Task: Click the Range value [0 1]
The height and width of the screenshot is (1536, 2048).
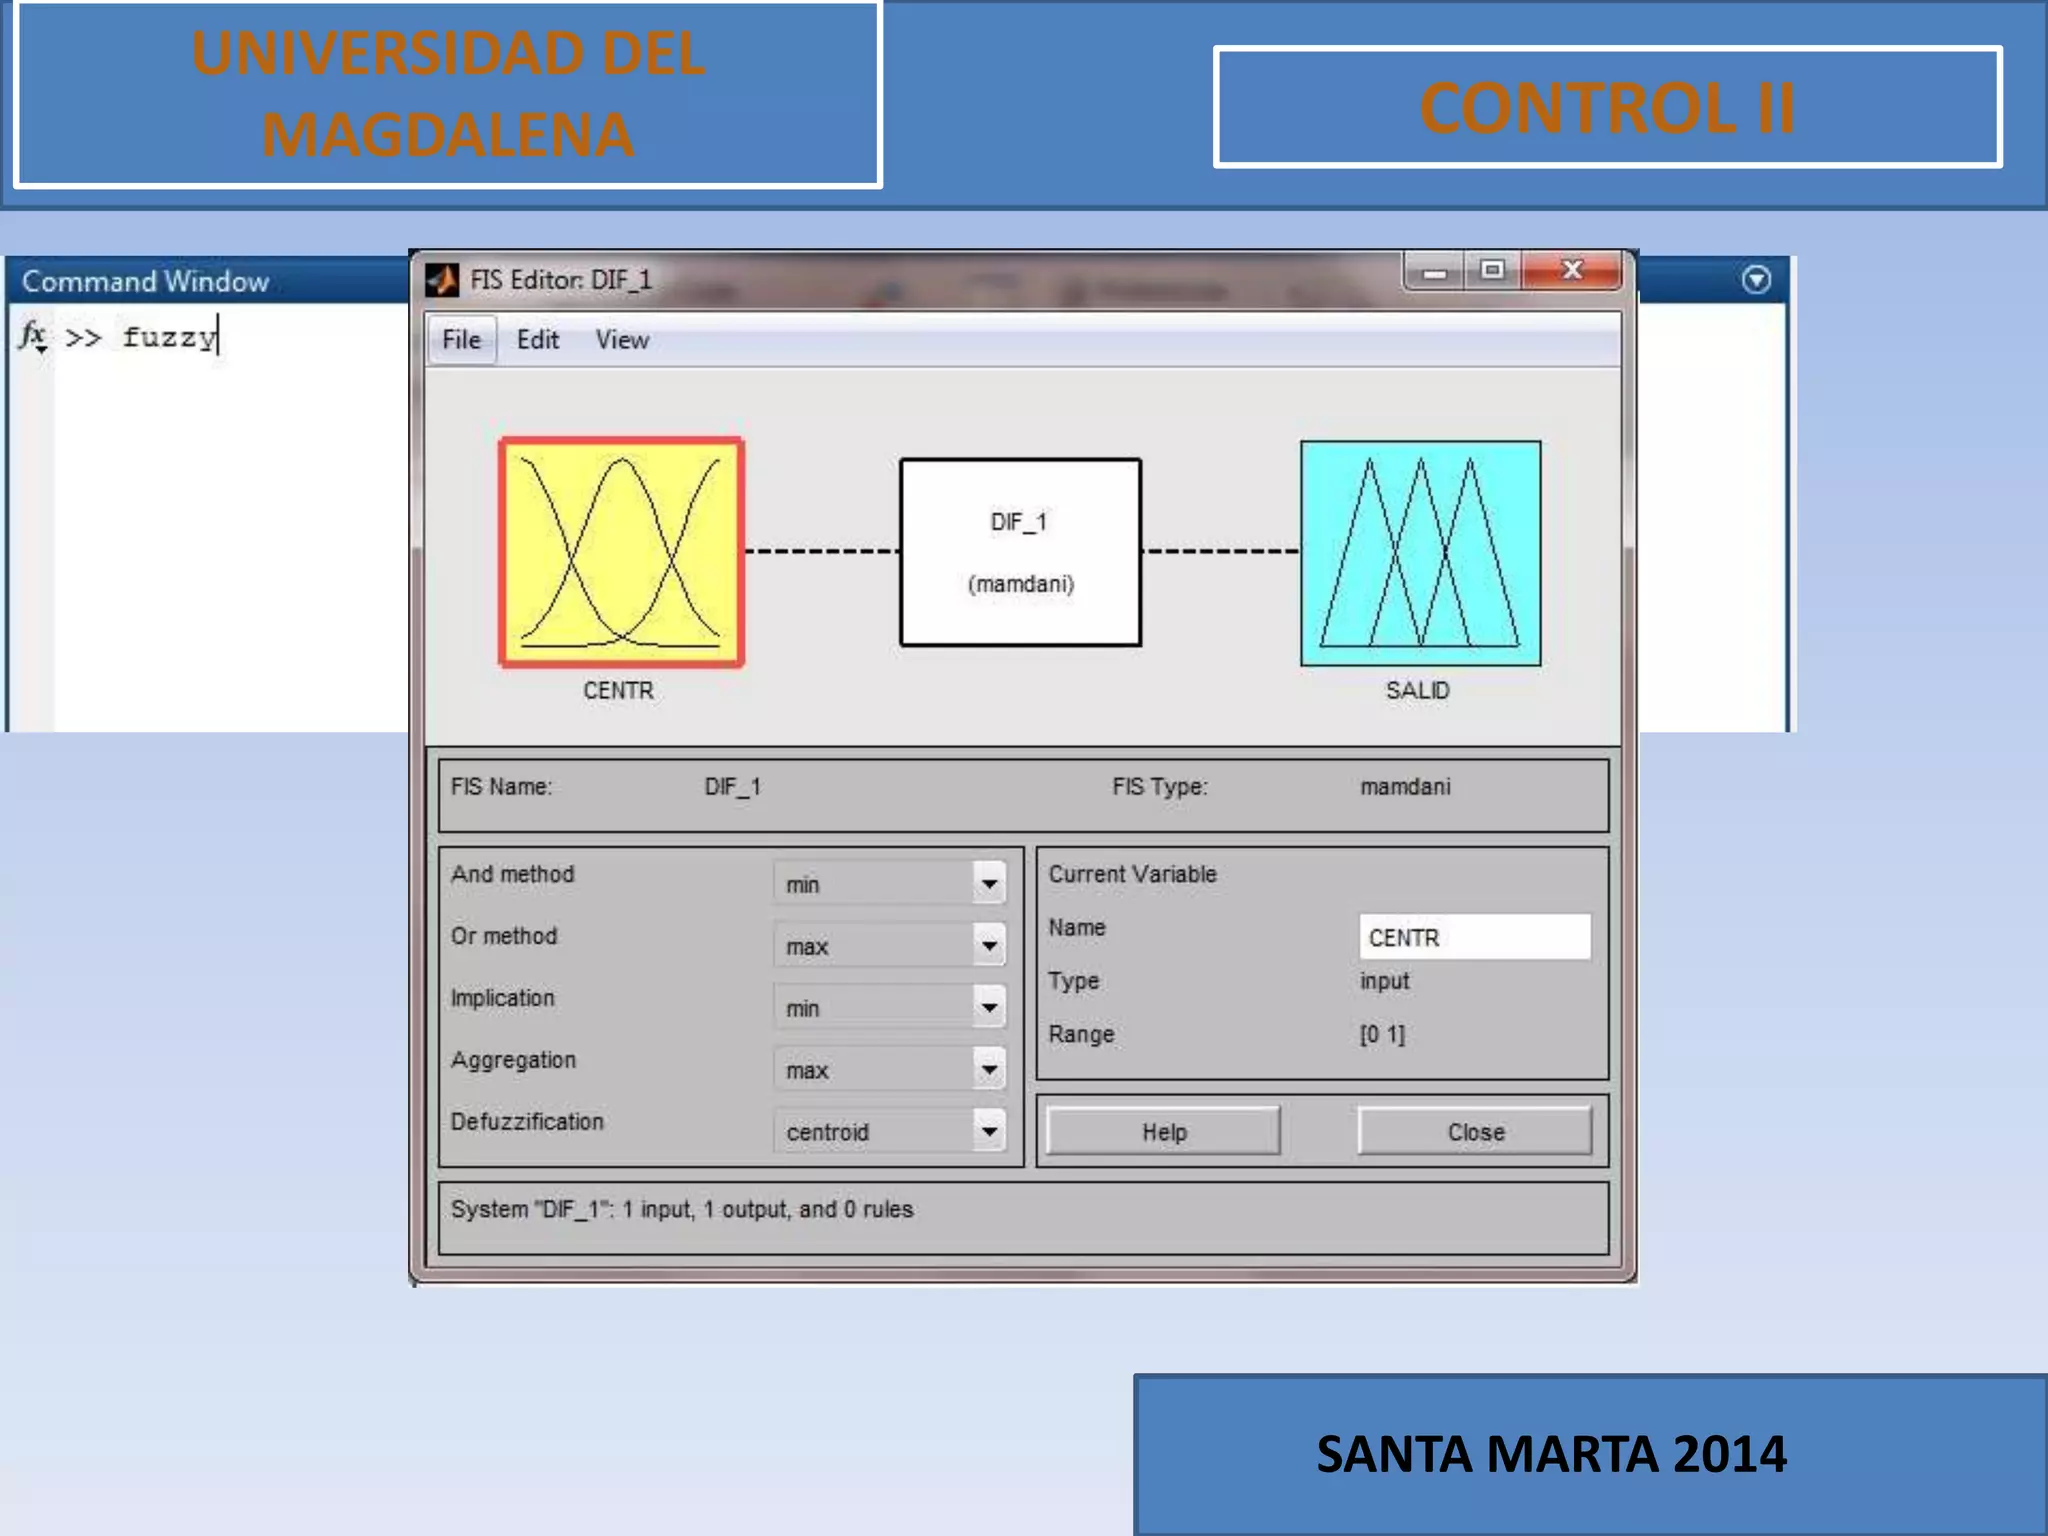Action: click(1382, 1035)
